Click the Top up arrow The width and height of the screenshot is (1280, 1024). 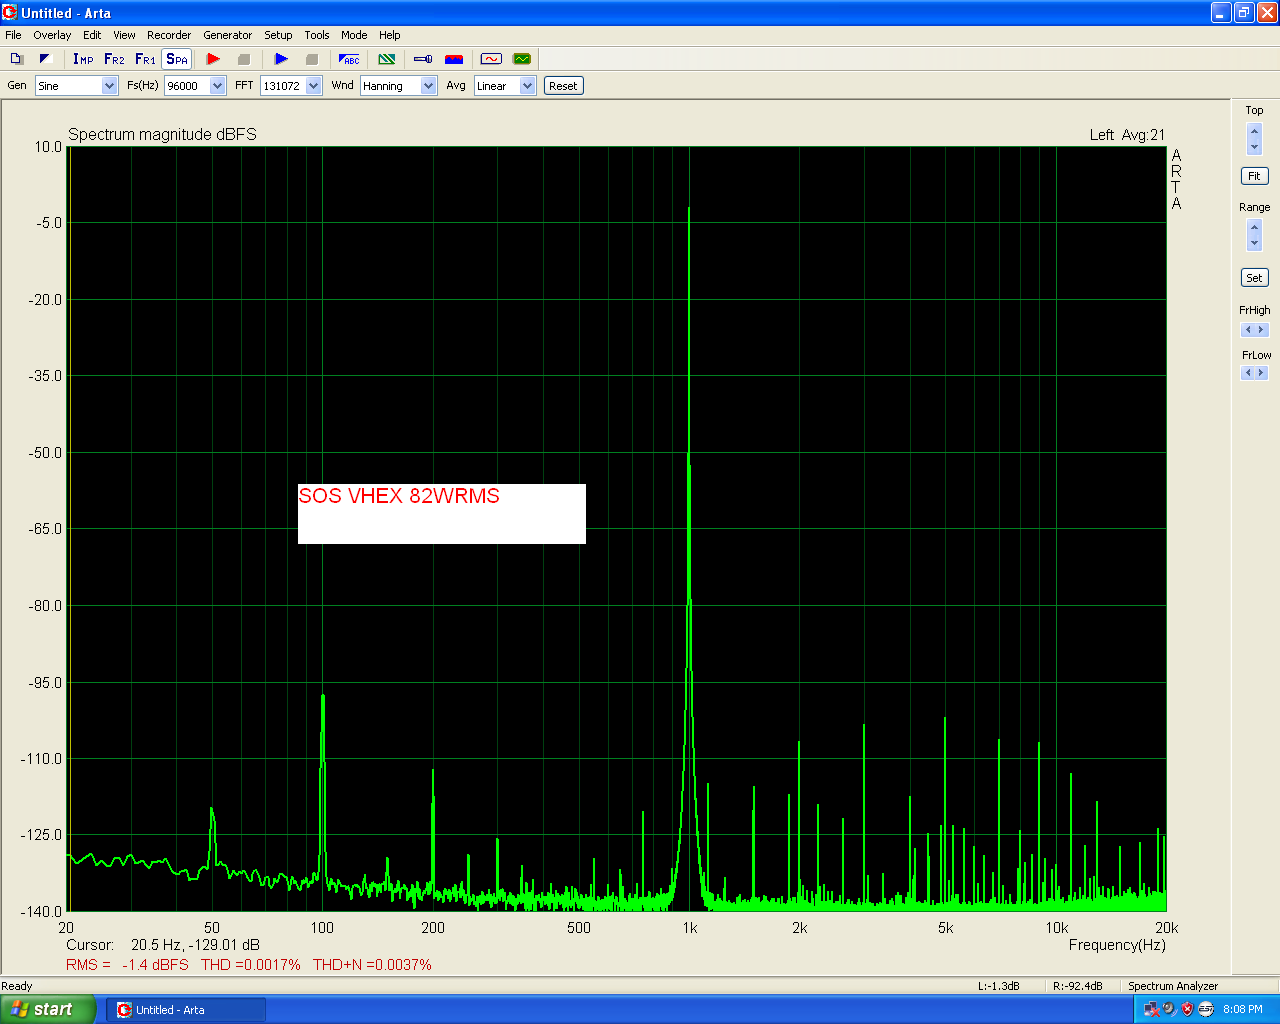(x=1255, y=131)
